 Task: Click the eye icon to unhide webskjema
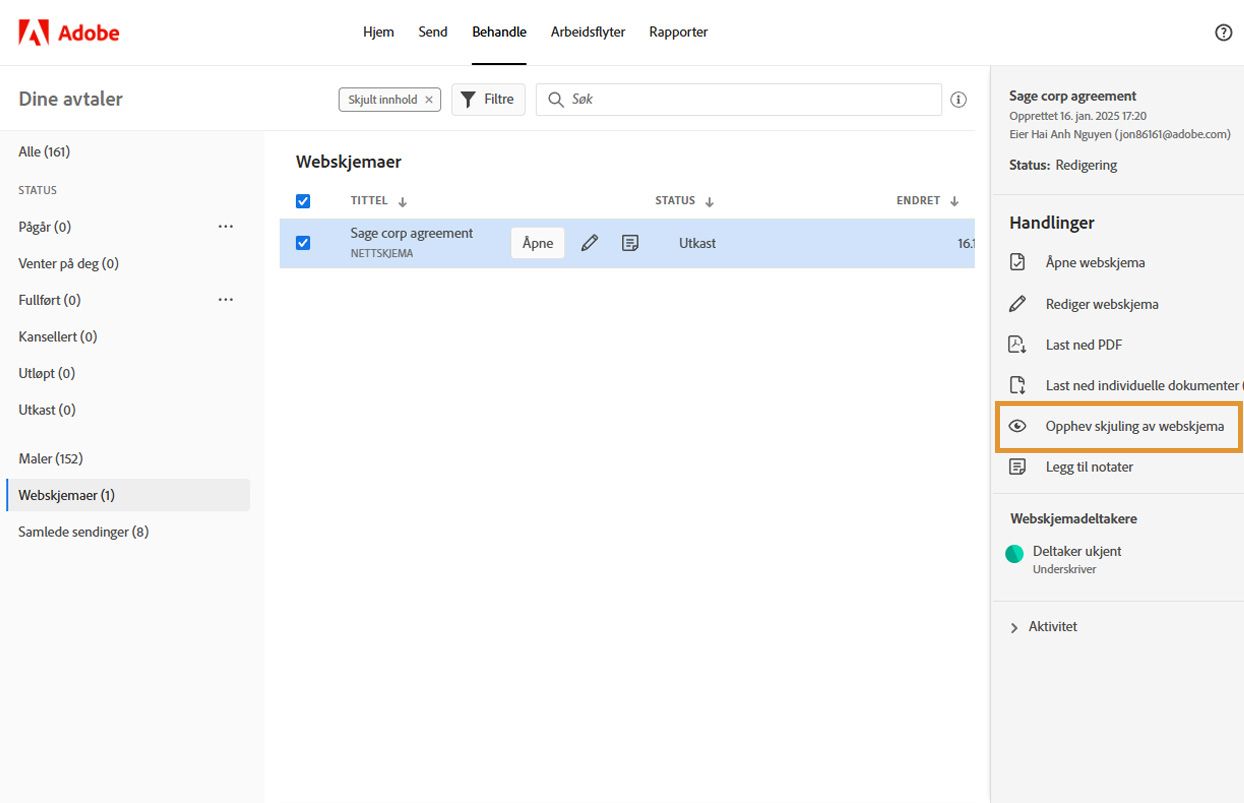point(1017,426)
